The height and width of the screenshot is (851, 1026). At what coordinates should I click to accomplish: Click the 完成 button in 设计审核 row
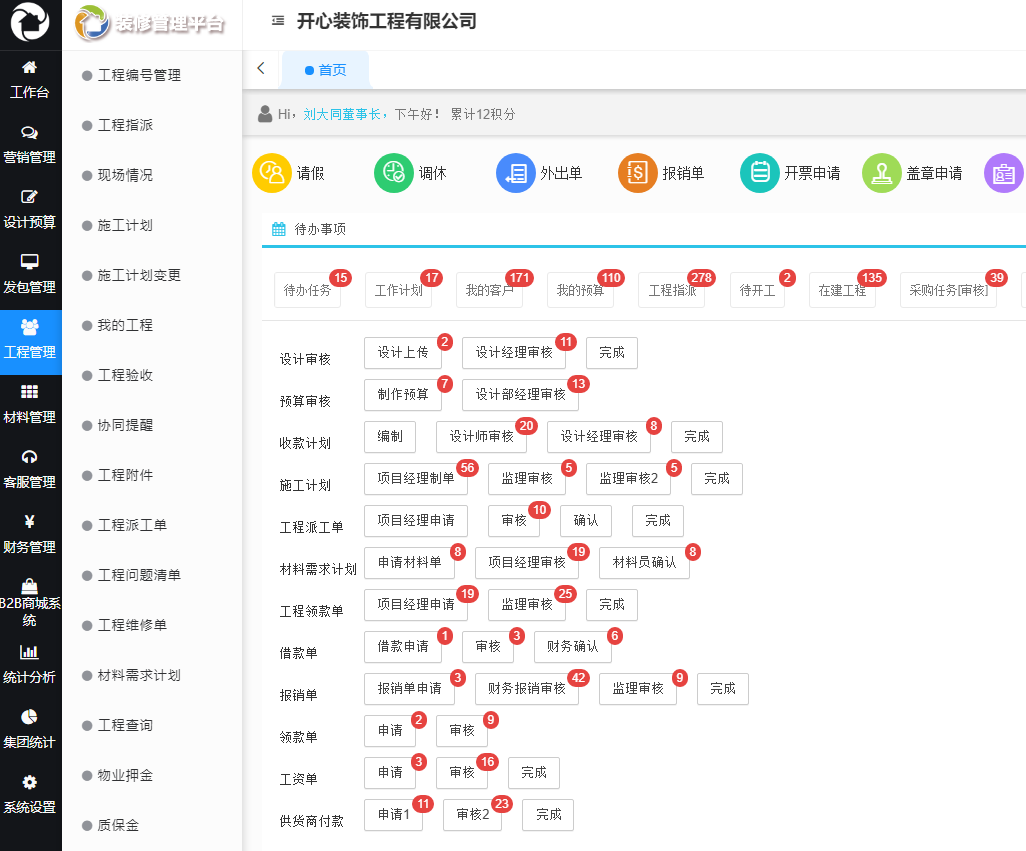point(611,353)
